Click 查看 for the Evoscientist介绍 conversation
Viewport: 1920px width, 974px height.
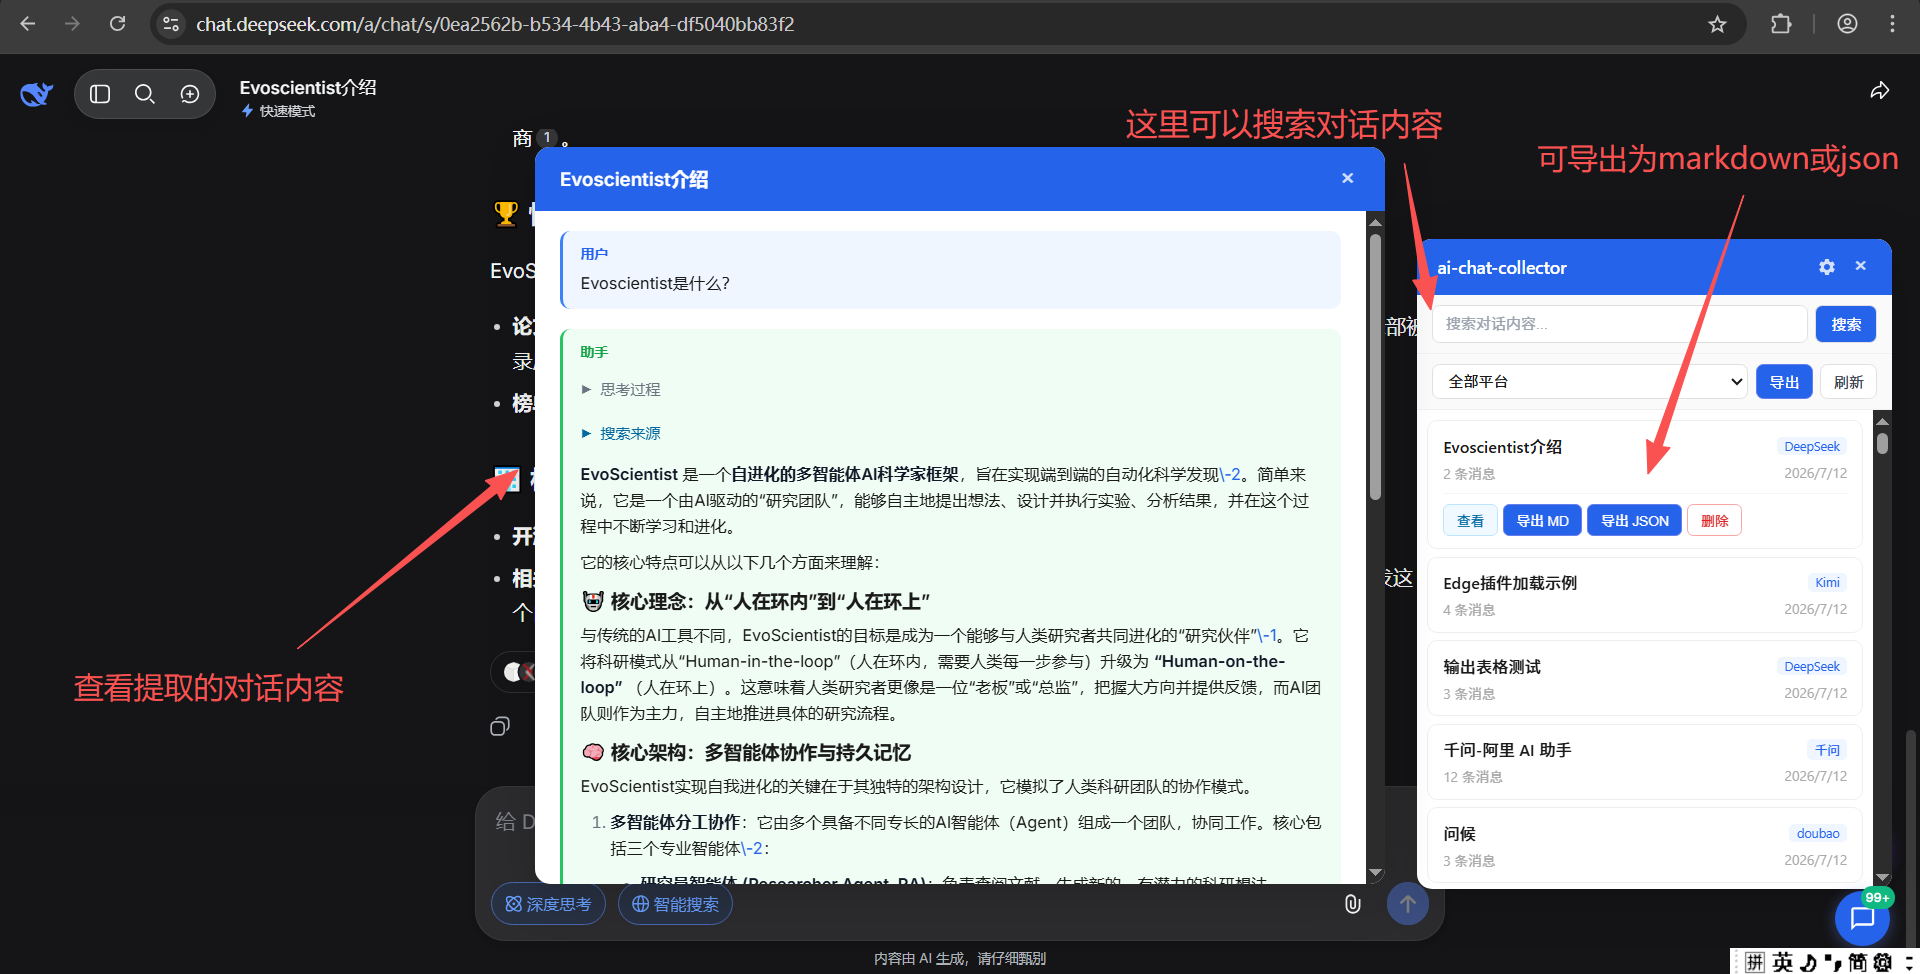click(1470, 521)
